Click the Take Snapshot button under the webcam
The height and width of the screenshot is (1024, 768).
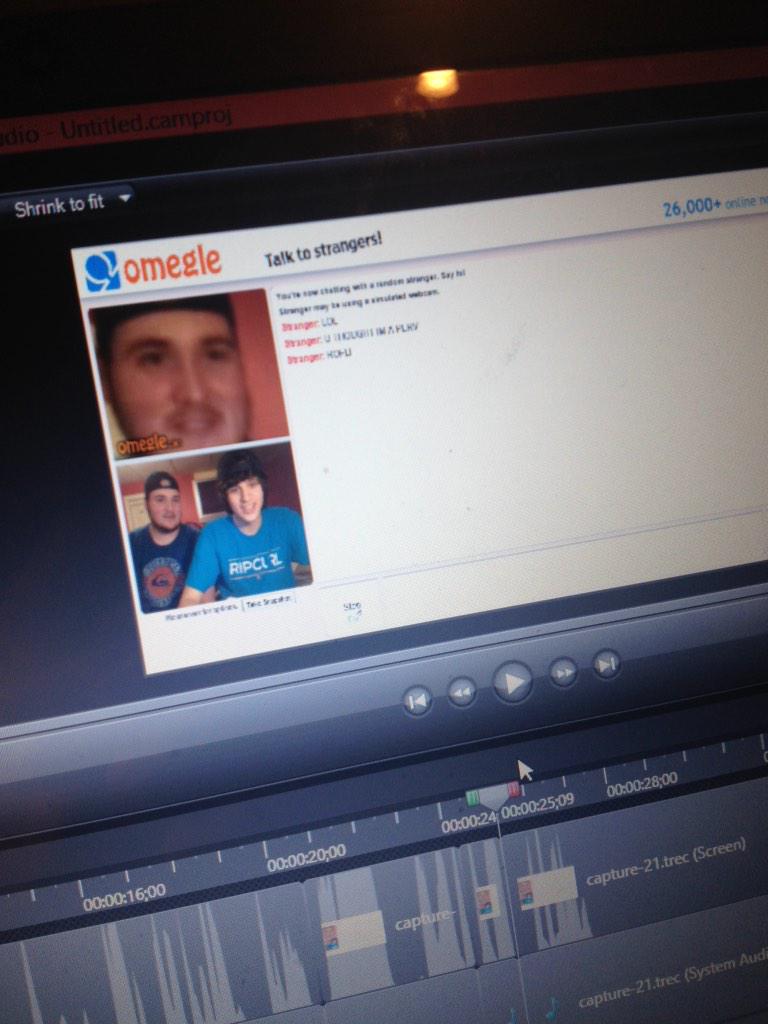click(270, 601)
